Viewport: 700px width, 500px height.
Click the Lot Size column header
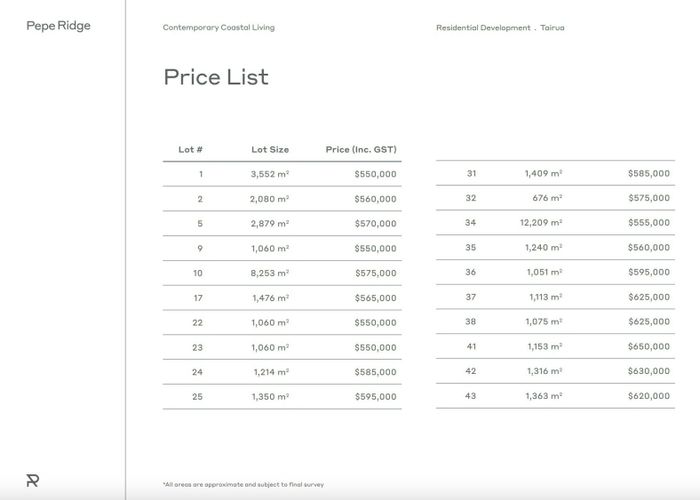tap(270, 150)
